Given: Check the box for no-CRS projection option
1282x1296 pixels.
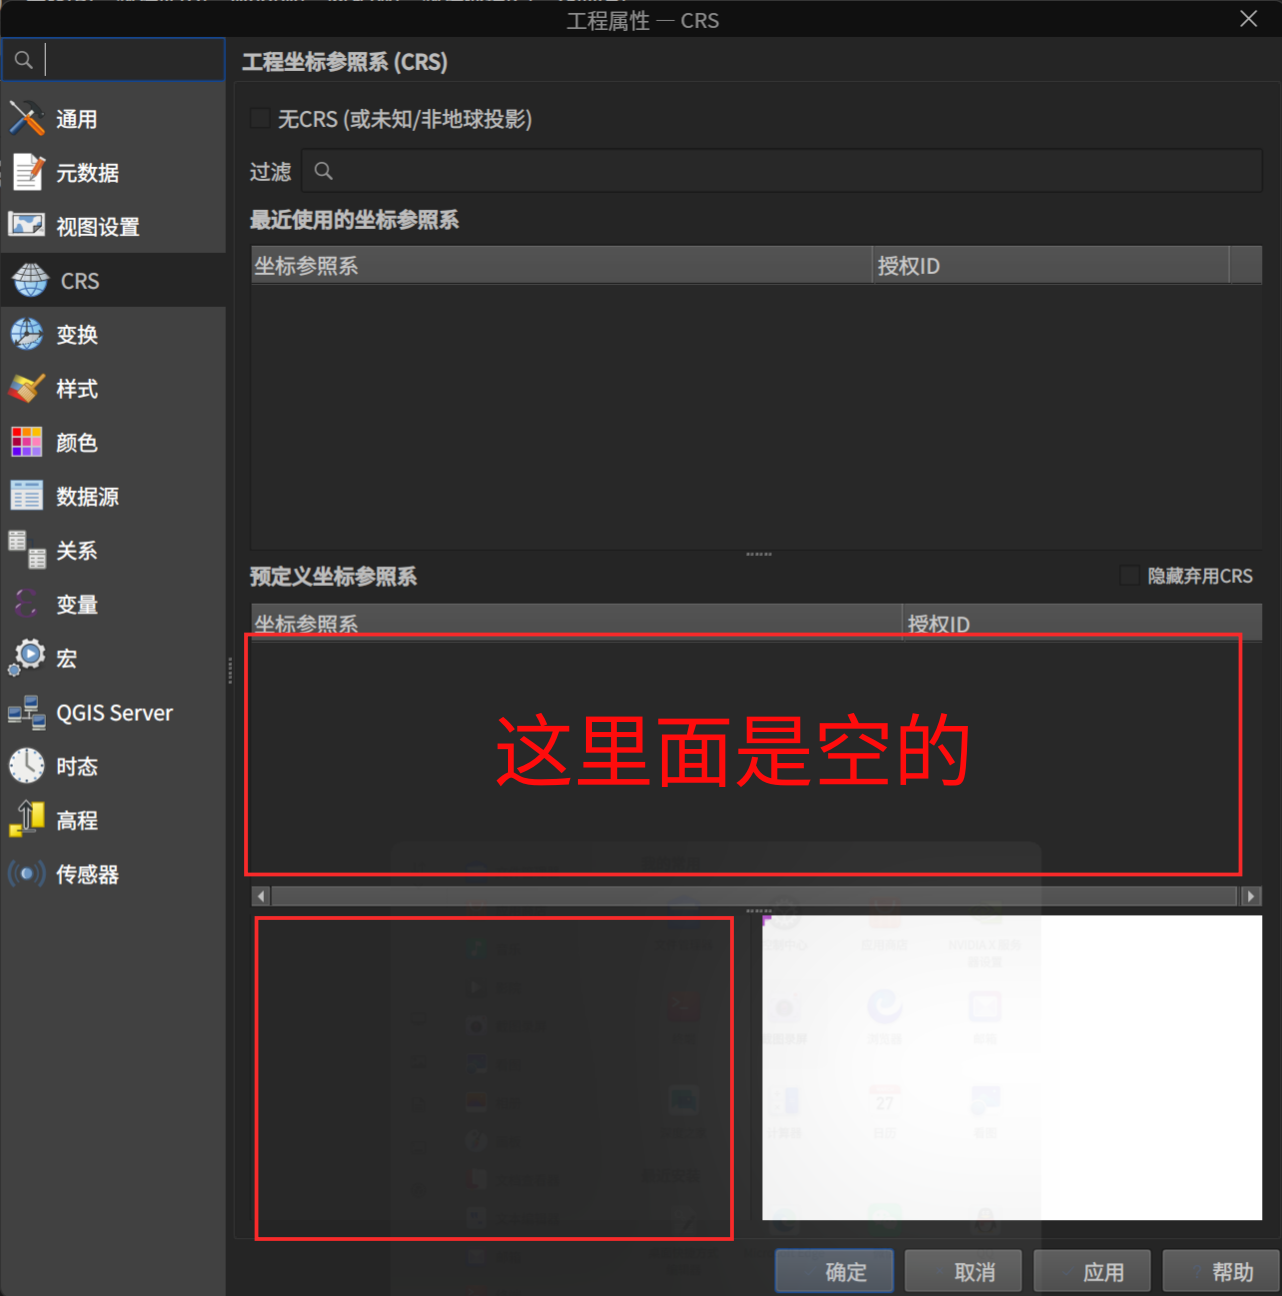Looking at the screenshot, I should coord(259,117).
